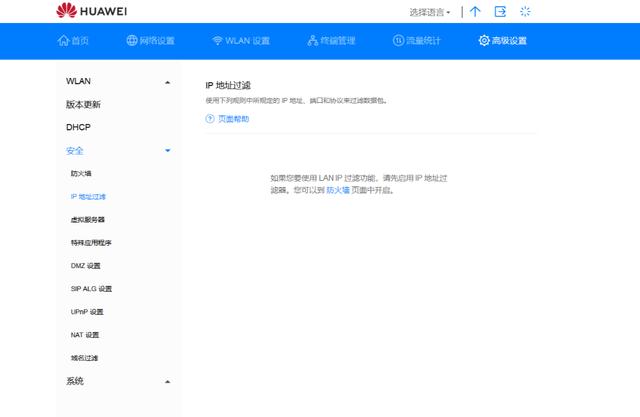640x417 pixels.
Task: Go to the 终端管理 tab
Action: coord(327,41)
